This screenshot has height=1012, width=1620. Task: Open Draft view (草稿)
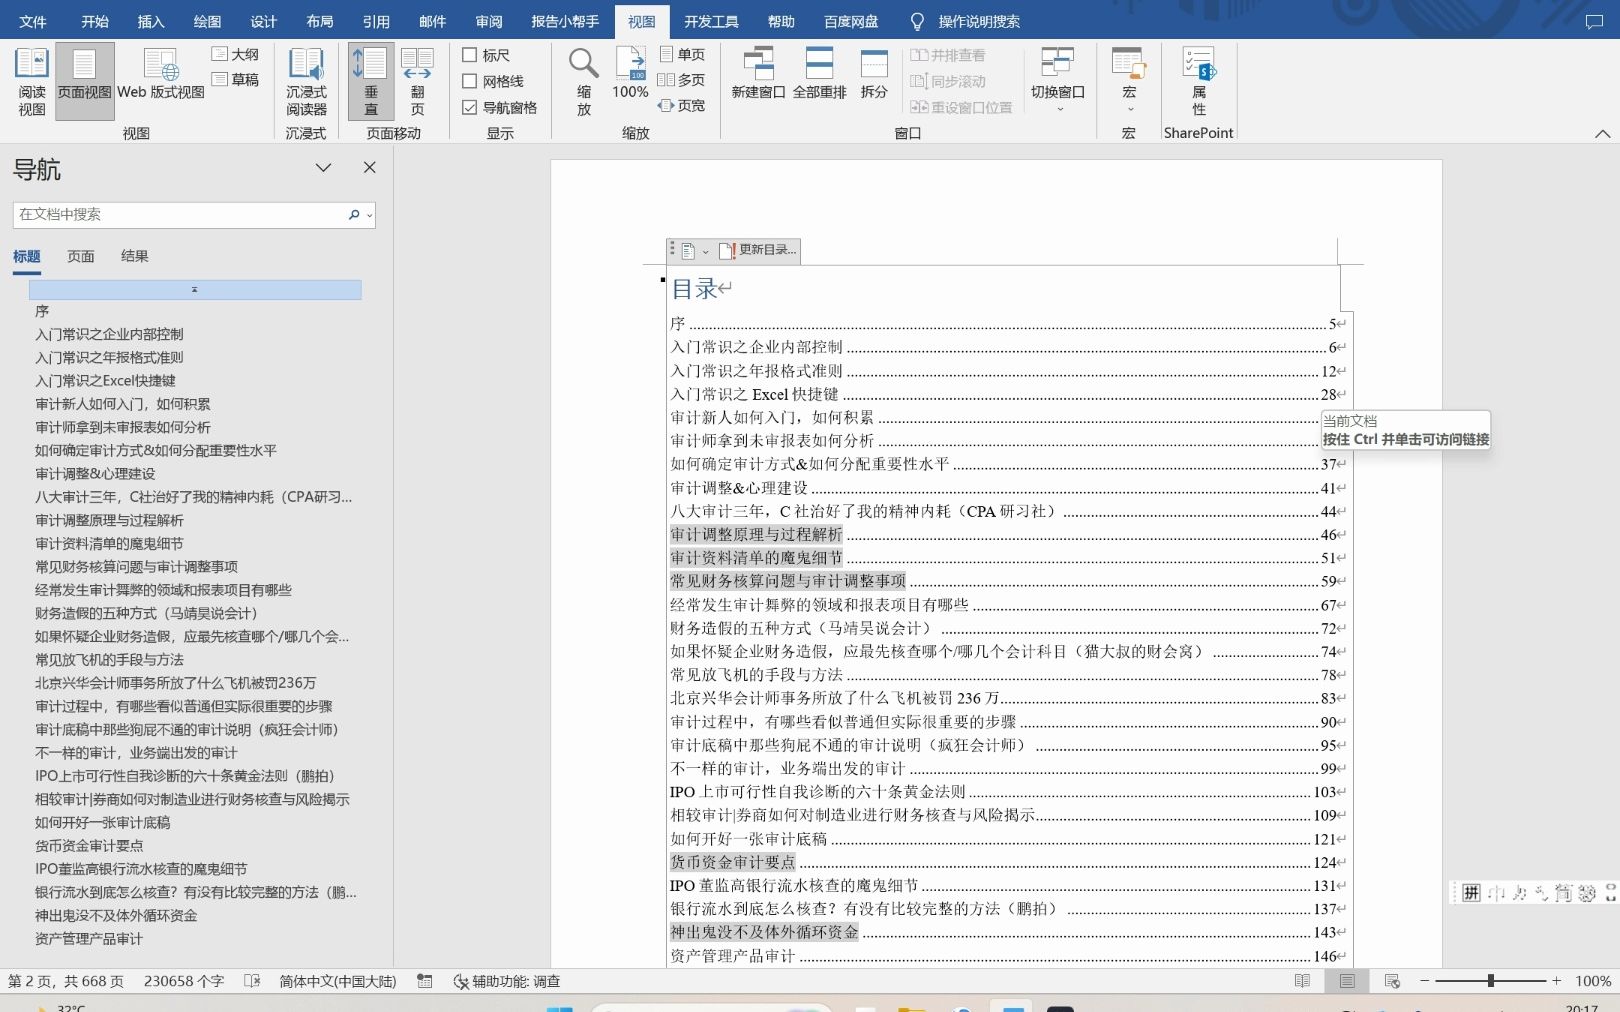pos(236,79)
